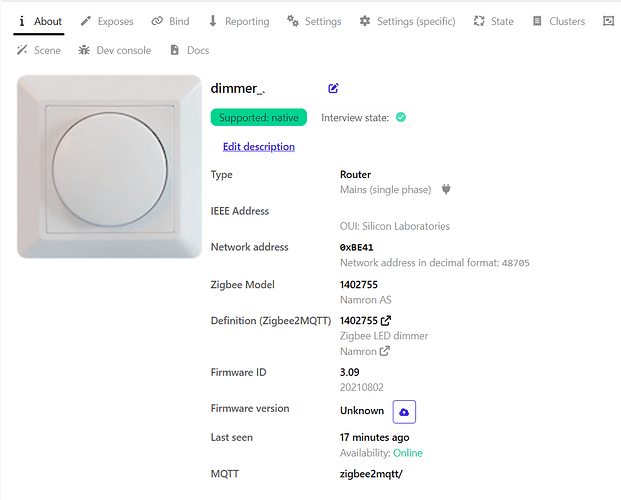The width and height of the screenshot is (621, 500).
Task: Click the network address 0xBE41
Action: (356, 248)
